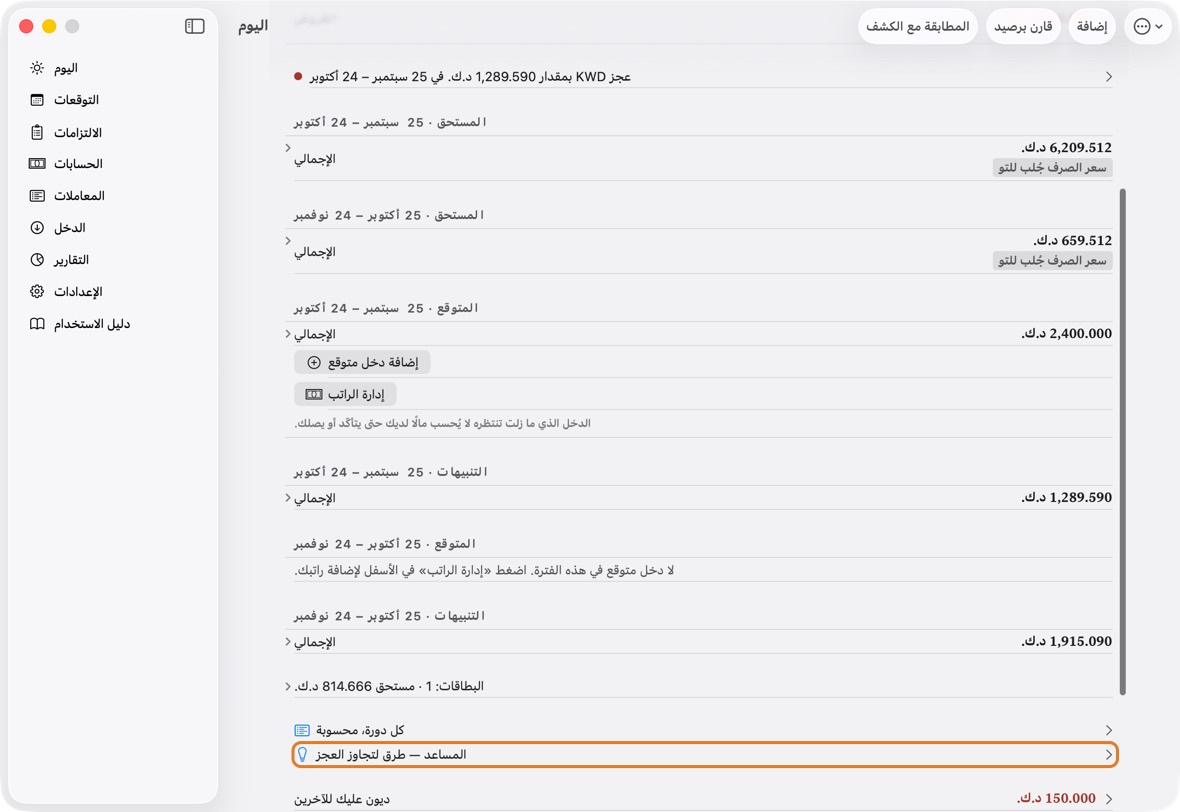
Task: Toggle the sidebar visibility icon
Action: [x=194, y=26]
